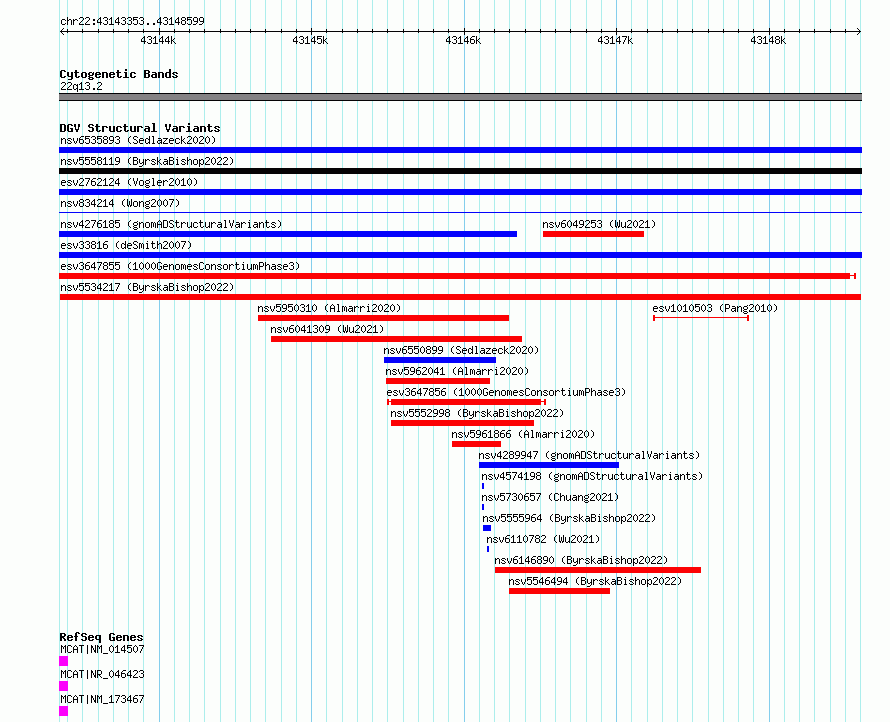890x722 pixels.
Task: Open the nsv834214 (Wong2007) label
Action: click(x=120, y=203)
